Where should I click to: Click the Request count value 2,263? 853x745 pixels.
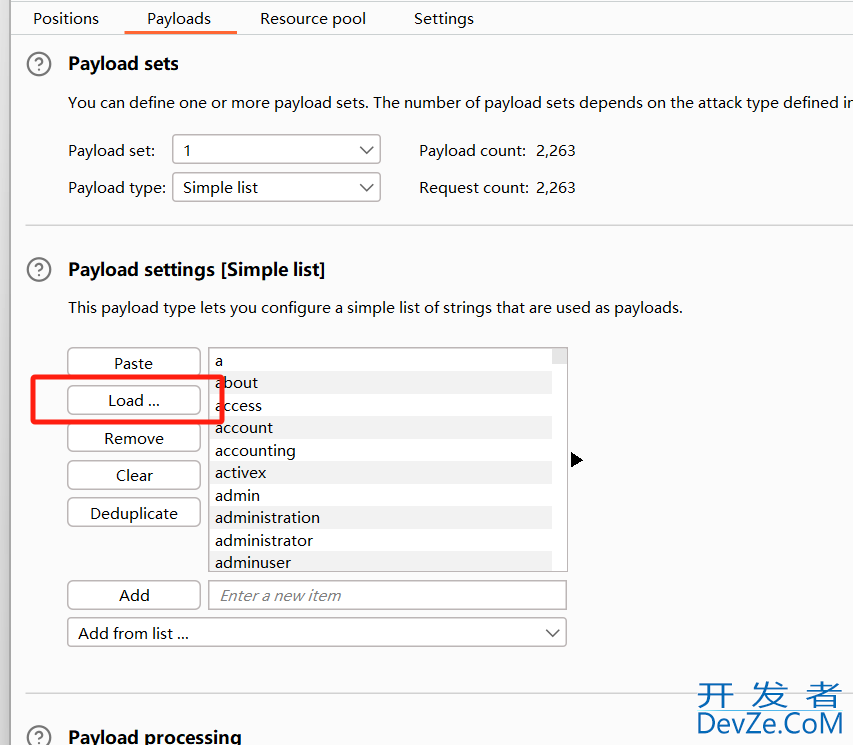(x=555, y=188)
